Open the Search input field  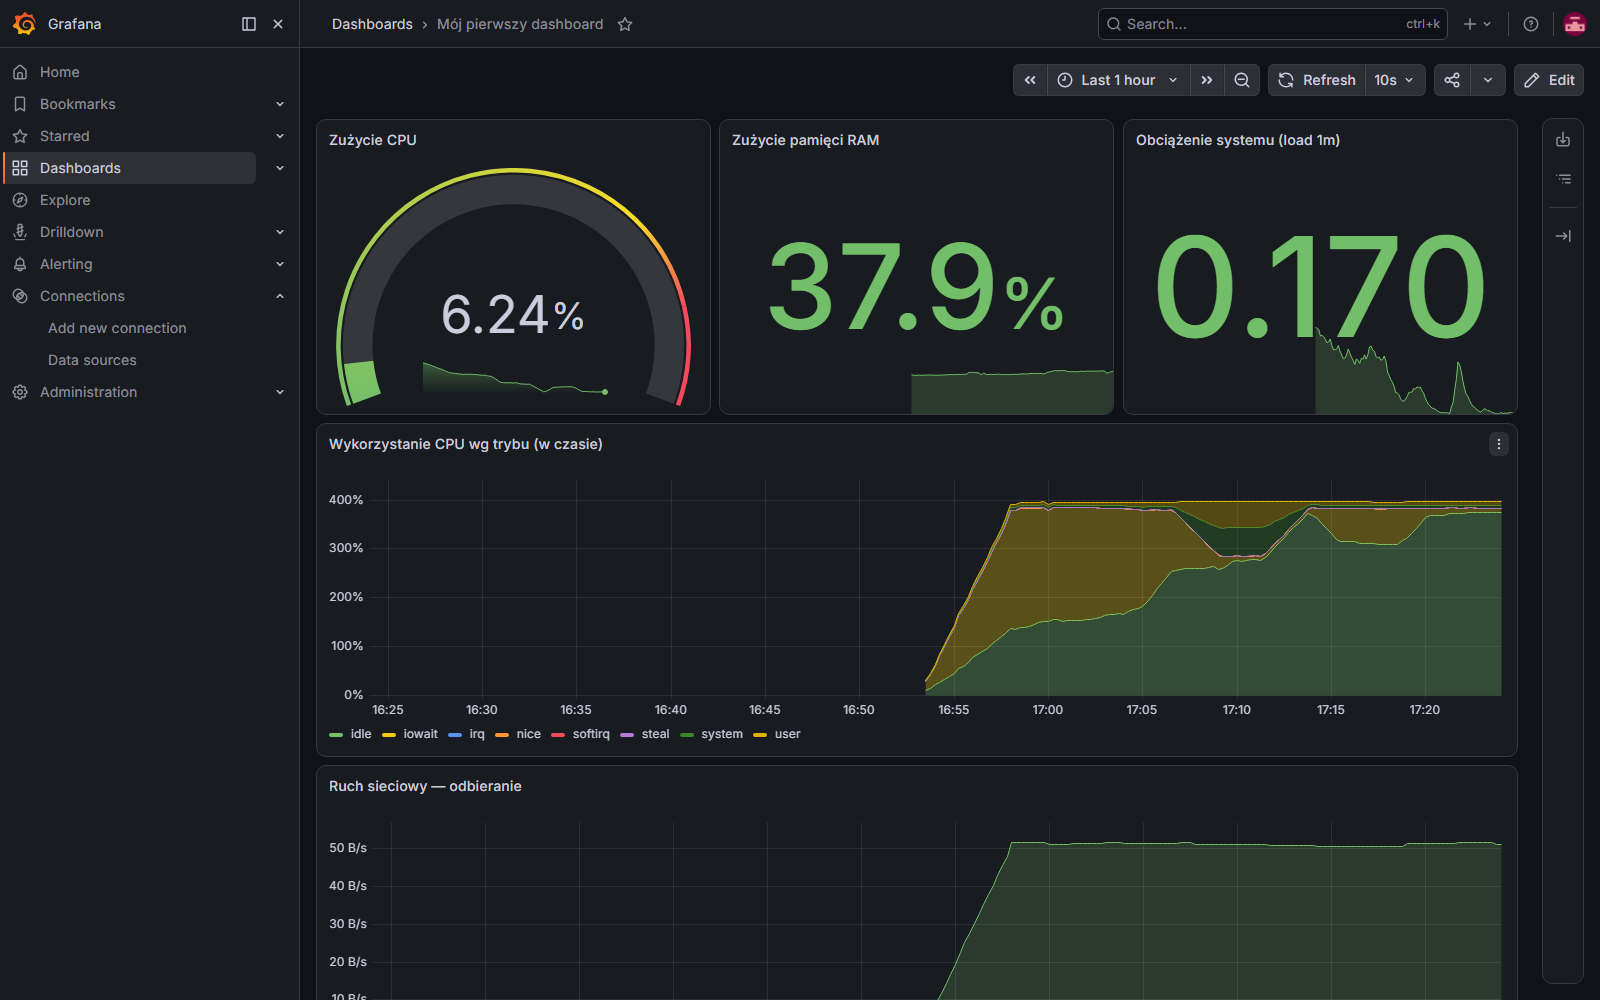(x=1272, y=24)
